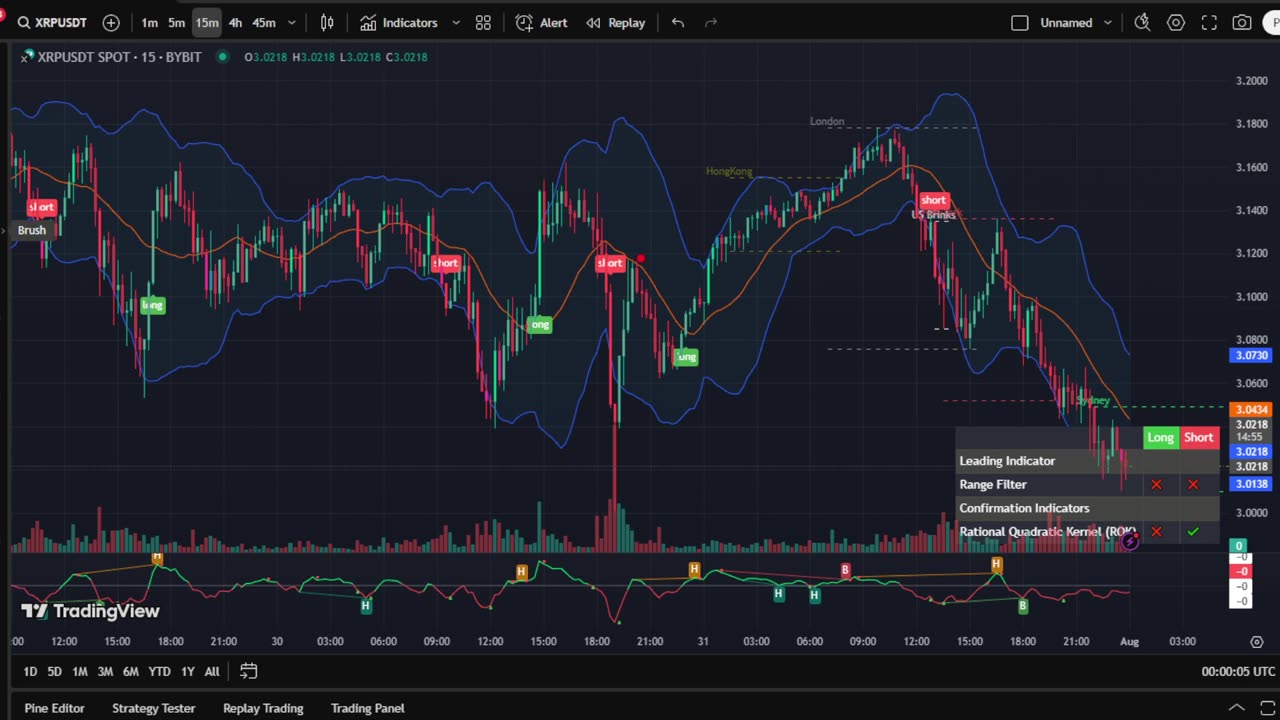Screen dimensions: 1280x720
Task: Select the 15m timeframe
Action: pyautogui.click(x=206, y=22)
